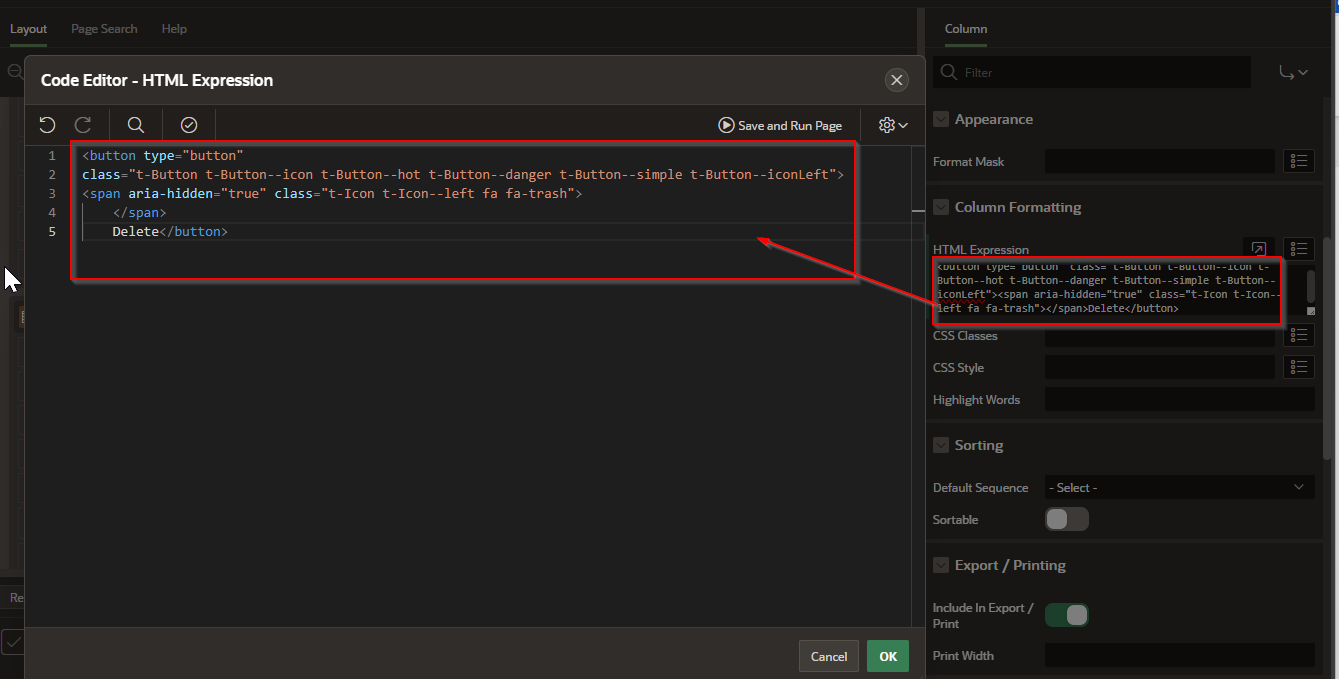This screenshot has width=1339, height=679.
Task: Open the Find search tool in Code Editor
Action: [x=136, y=125]
